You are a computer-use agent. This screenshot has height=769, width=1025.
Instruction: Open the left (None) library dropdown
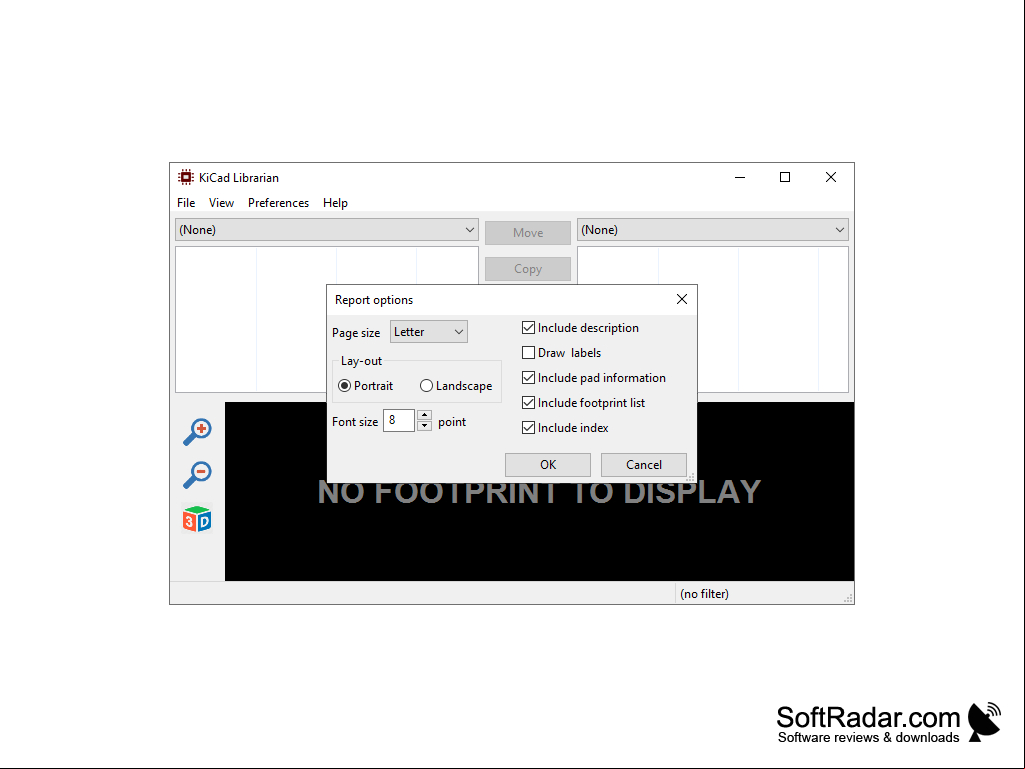click(x=327, y=230)
